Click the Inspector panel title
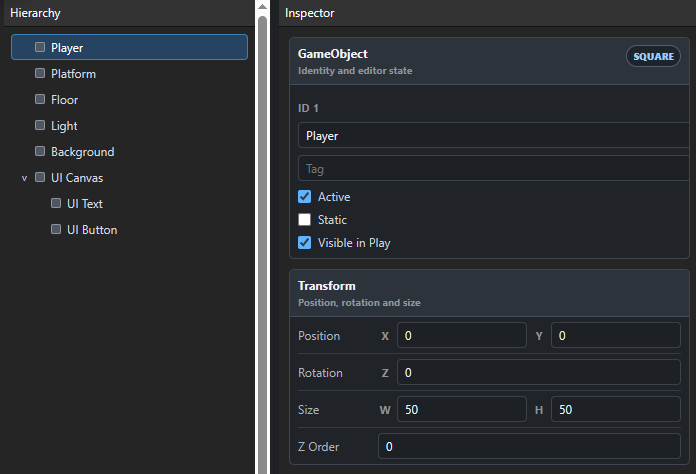This screenshot has height=474, width=696. tap(309, 13)
